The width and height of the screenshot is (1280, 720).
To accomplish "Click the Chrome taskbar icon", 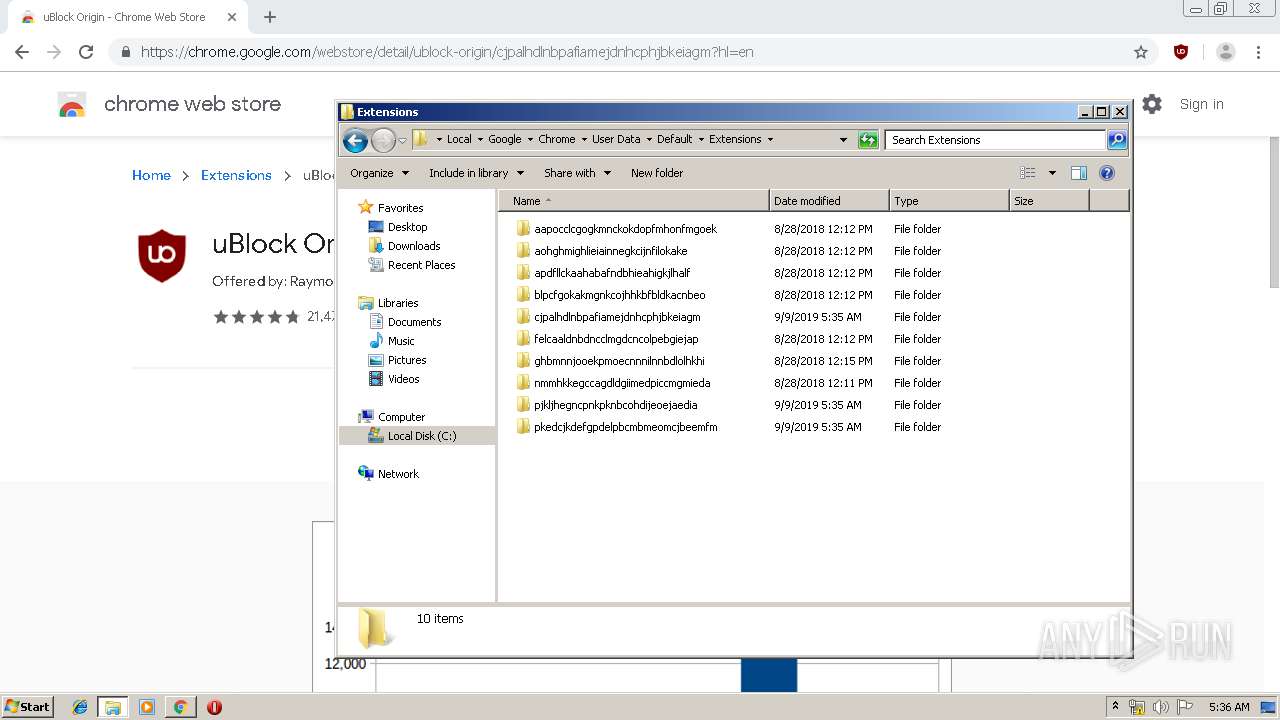I will (180, 707).
